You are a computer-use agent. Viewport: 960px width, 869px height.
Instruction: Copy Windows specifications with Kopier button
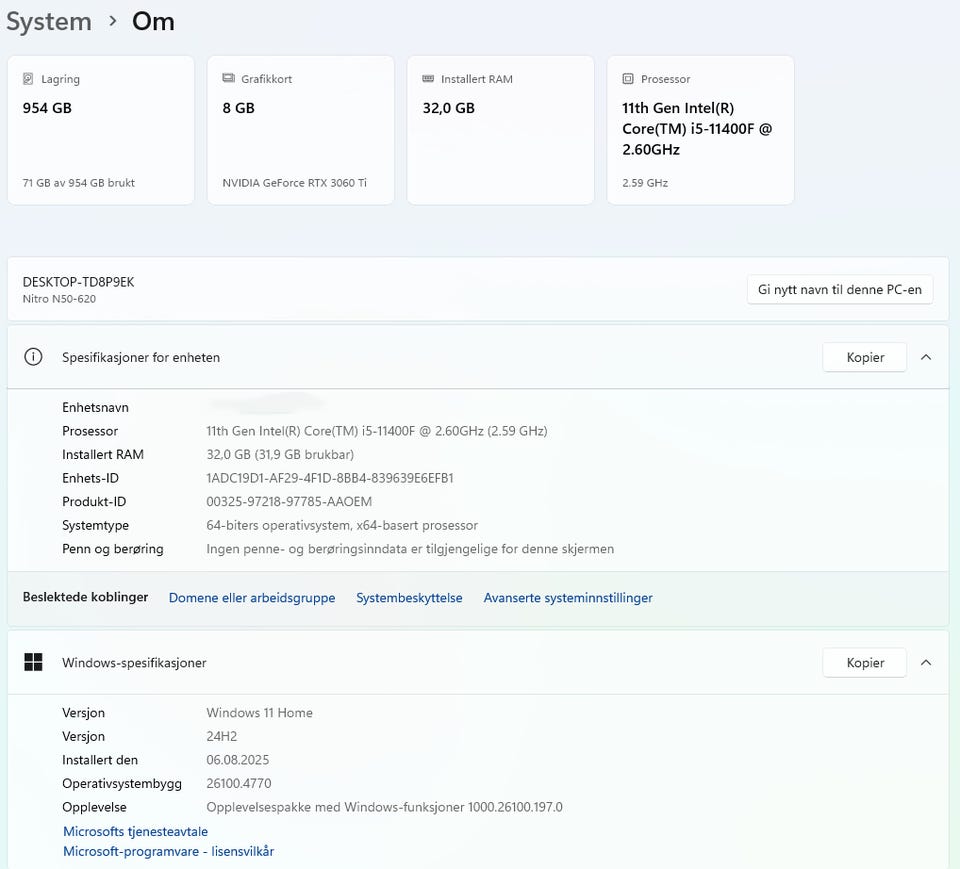pyautogui.click(x=864, y=662)
